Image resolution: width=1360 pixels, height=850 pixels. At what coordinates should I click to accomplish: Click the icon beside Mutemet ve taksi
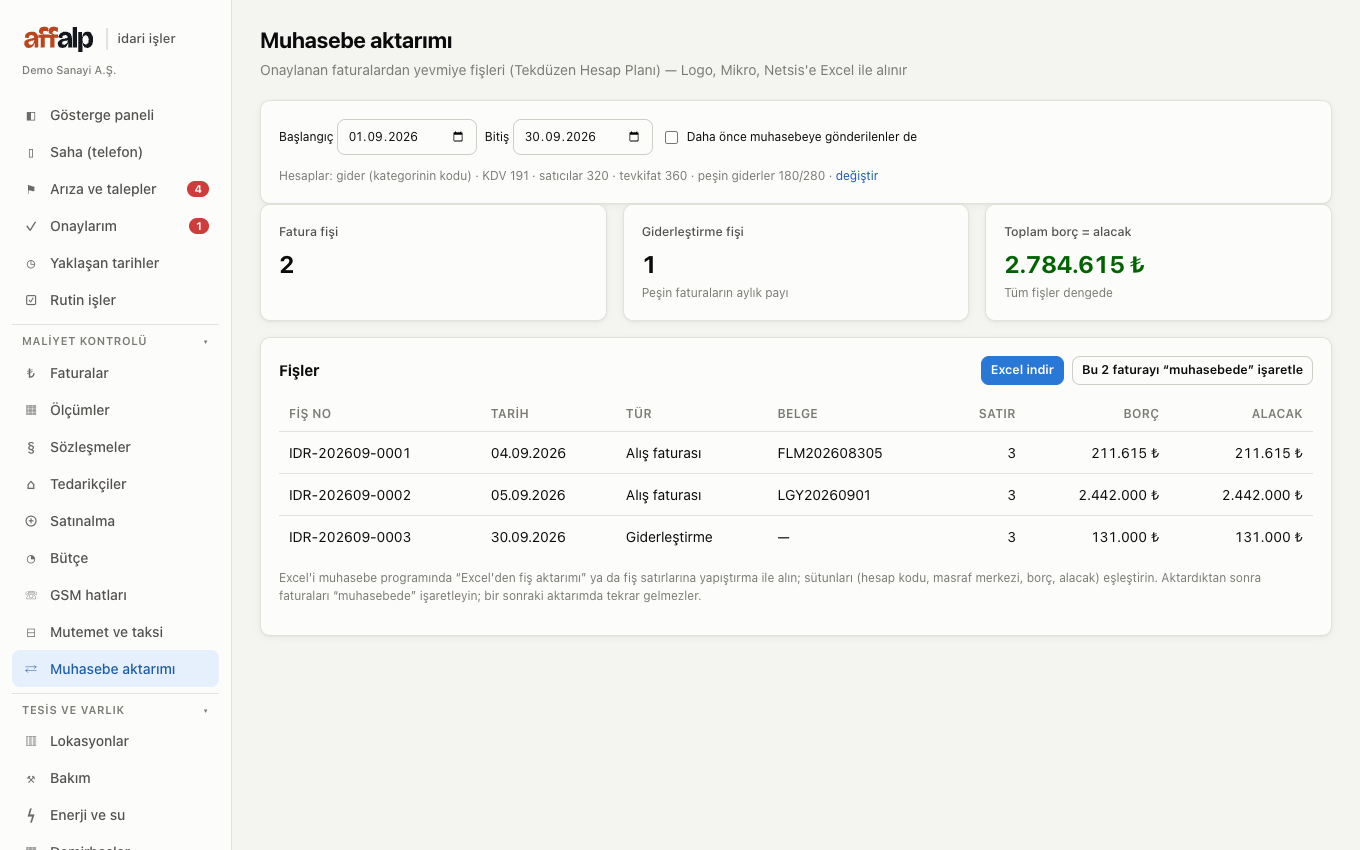tap(31, 632)
